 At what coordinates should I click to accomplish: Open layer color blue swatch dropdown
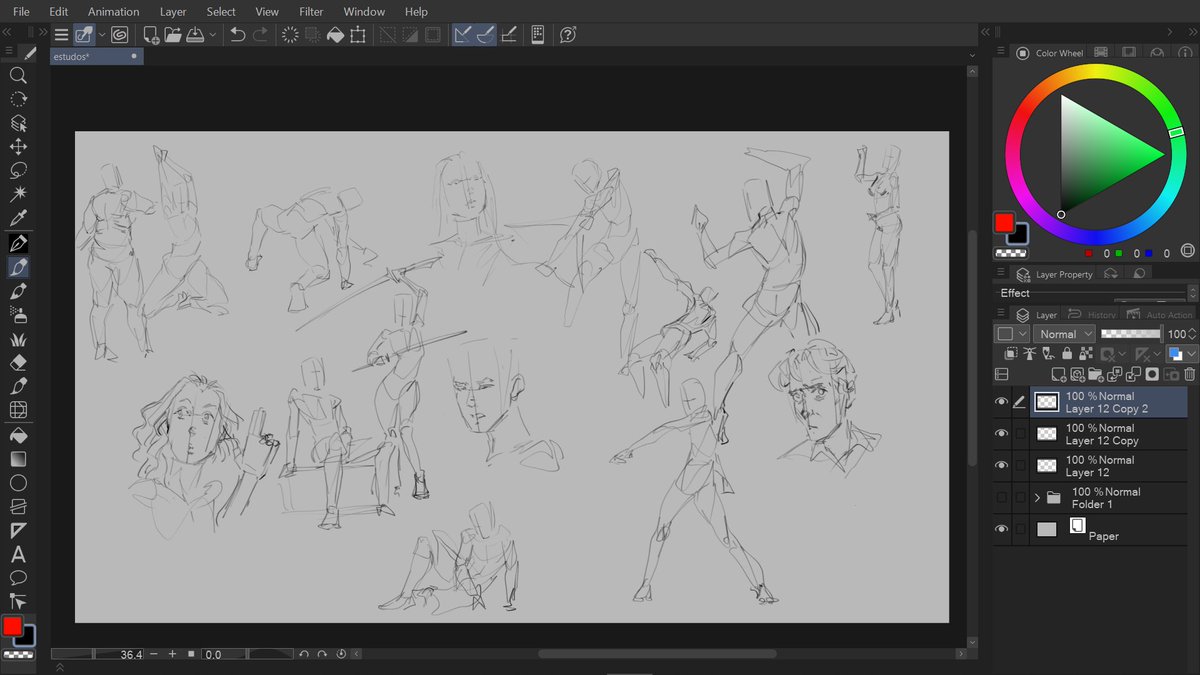pyautogui.click(x=1183, y=353)
